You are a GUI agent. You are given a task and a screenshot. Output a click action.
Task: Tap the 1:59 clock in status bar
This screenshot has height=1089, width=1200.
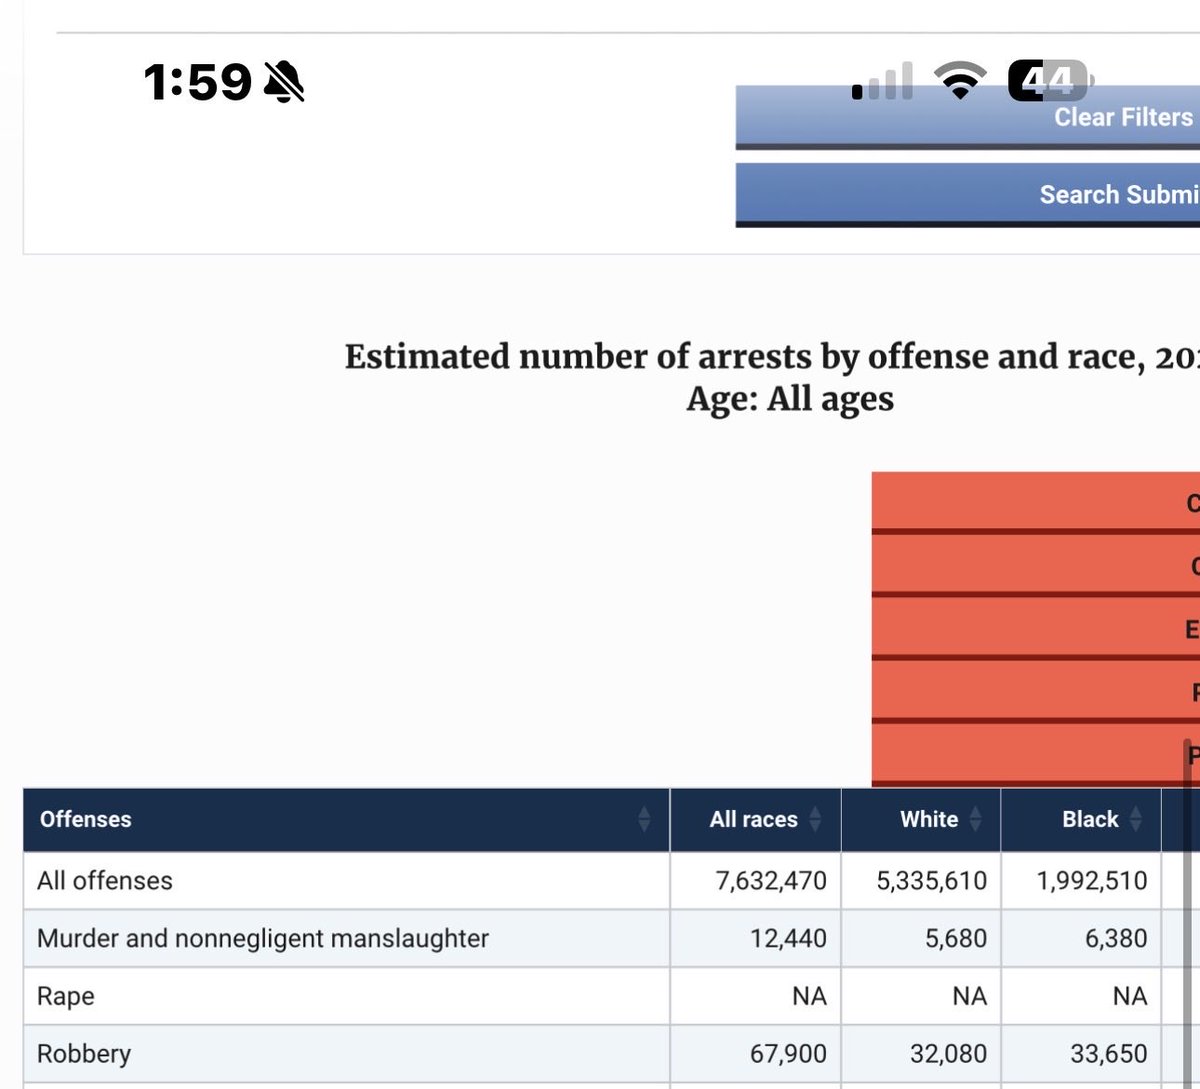(x=198, y=81)
